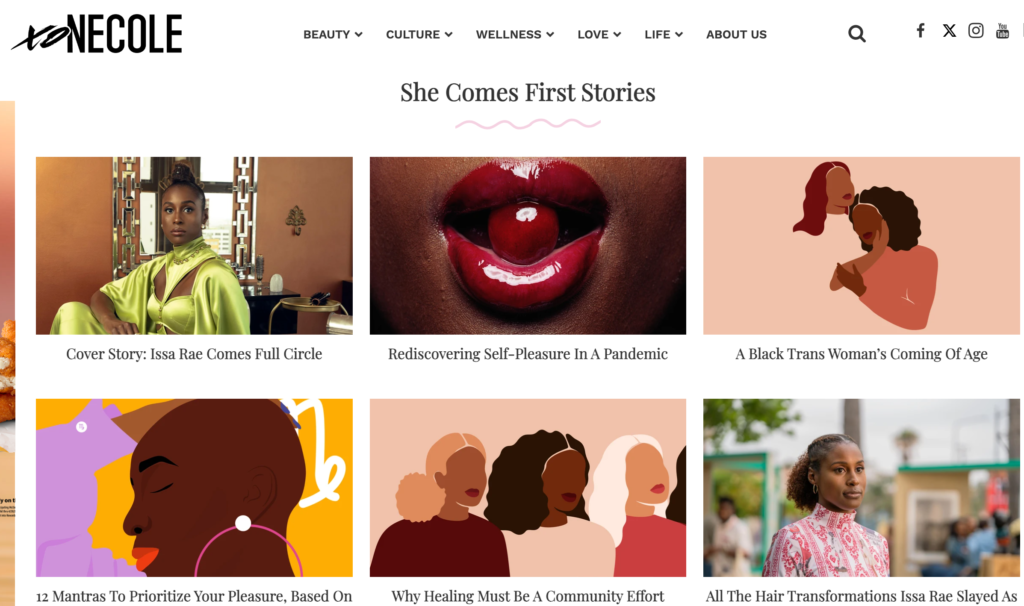Select the two women embracing illustration
Screen dimensions: 1024x606
[x=861, y=245]
